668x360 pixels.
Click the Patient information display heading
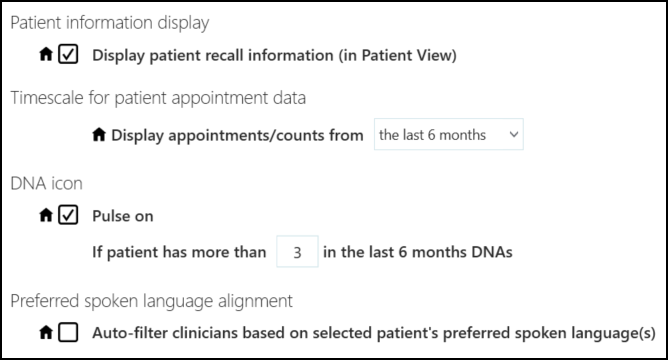[109, 23]
